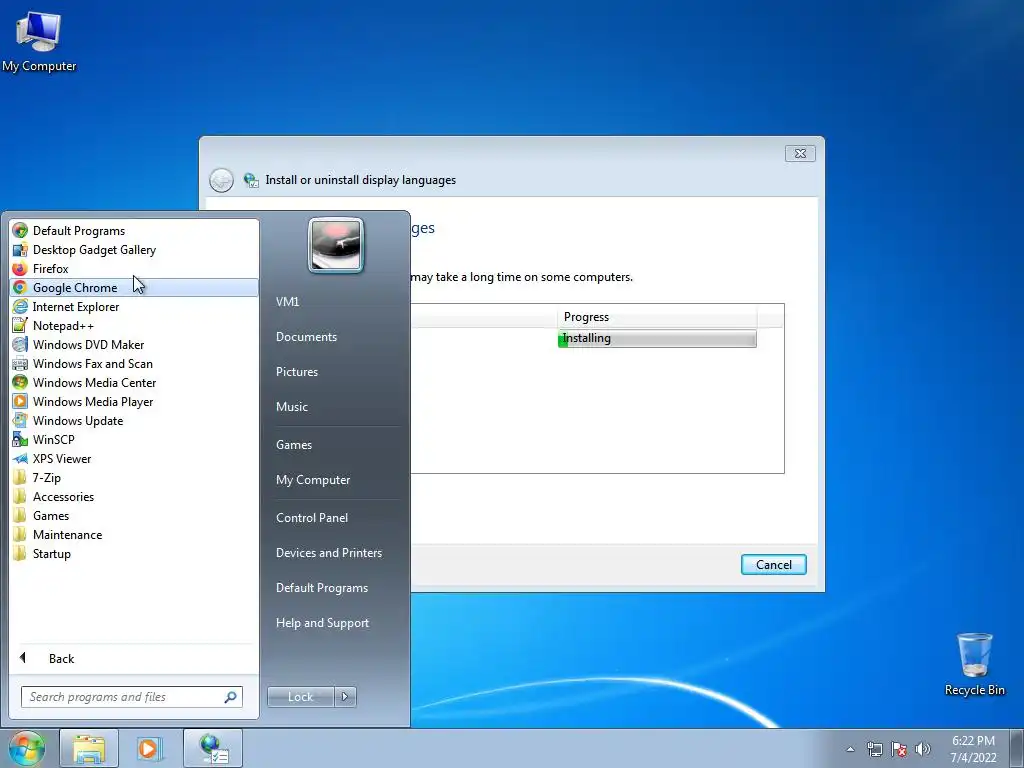The height and width of the screenshot is (768, 1024).
Task: Open WinSCP from programs list
Action: [x=134, y=440]
